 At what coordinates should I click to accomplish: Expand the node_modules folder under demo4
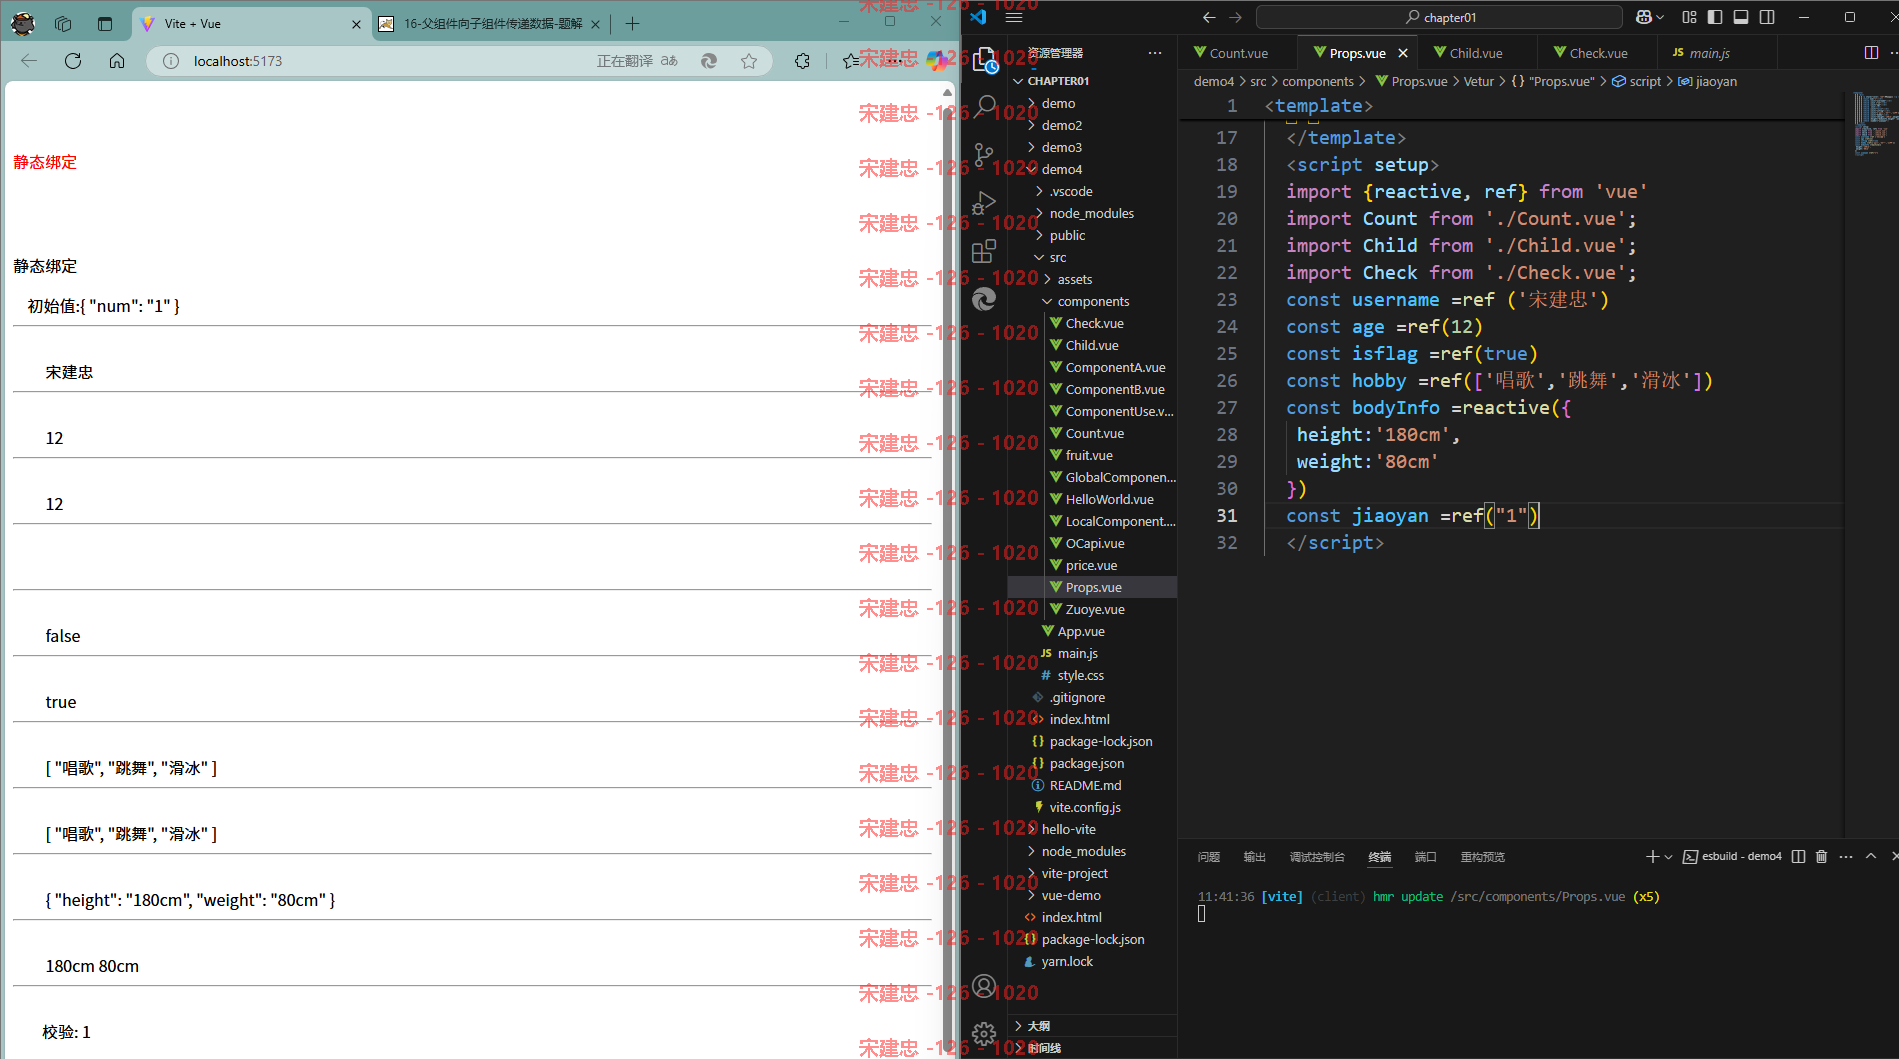(x=1092, y=213)
